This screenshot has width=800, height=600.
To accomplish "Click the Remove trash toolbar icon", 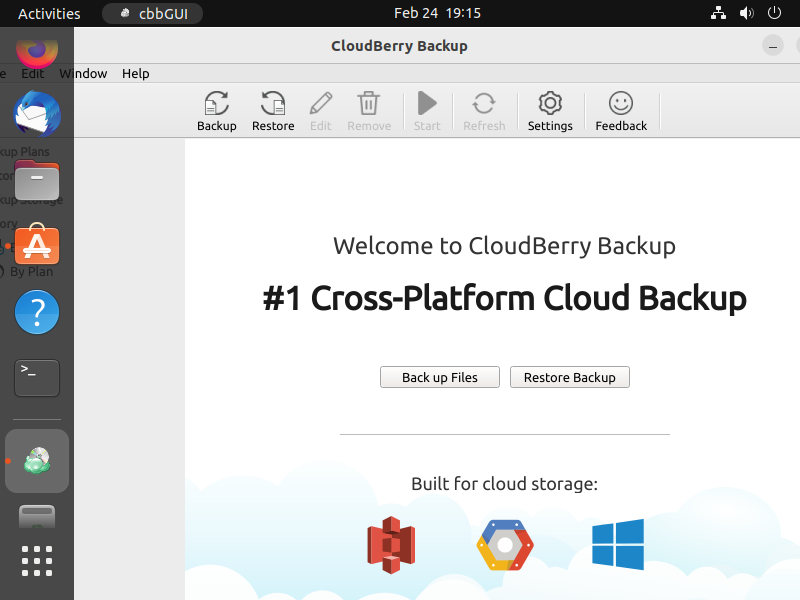I will pos(369,111).
